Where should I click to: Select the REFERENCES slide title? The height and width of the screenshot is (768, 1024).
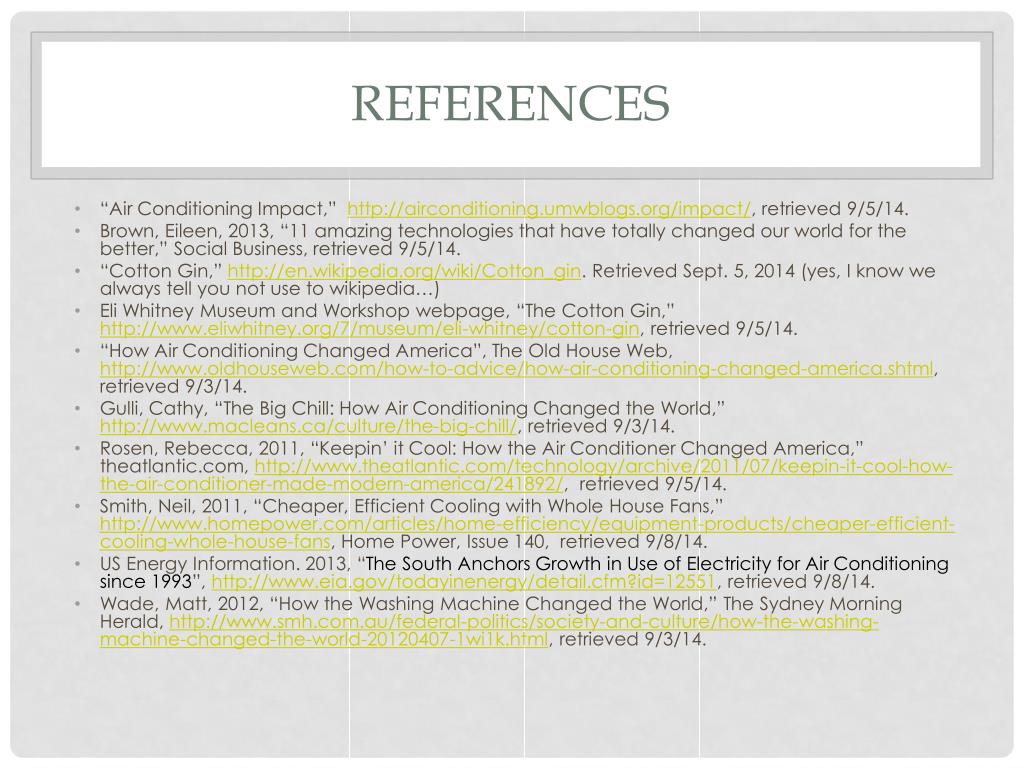[x=511, y=103]
